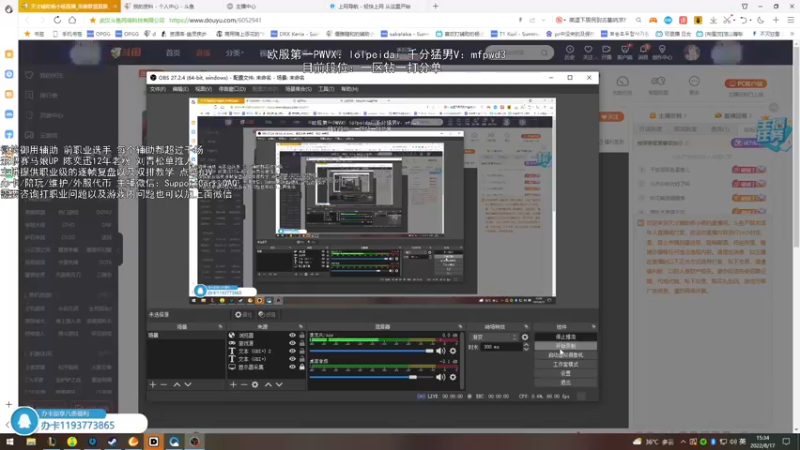
Task: Open a new browser tab with plus
Action: click(x=435, y=6)
